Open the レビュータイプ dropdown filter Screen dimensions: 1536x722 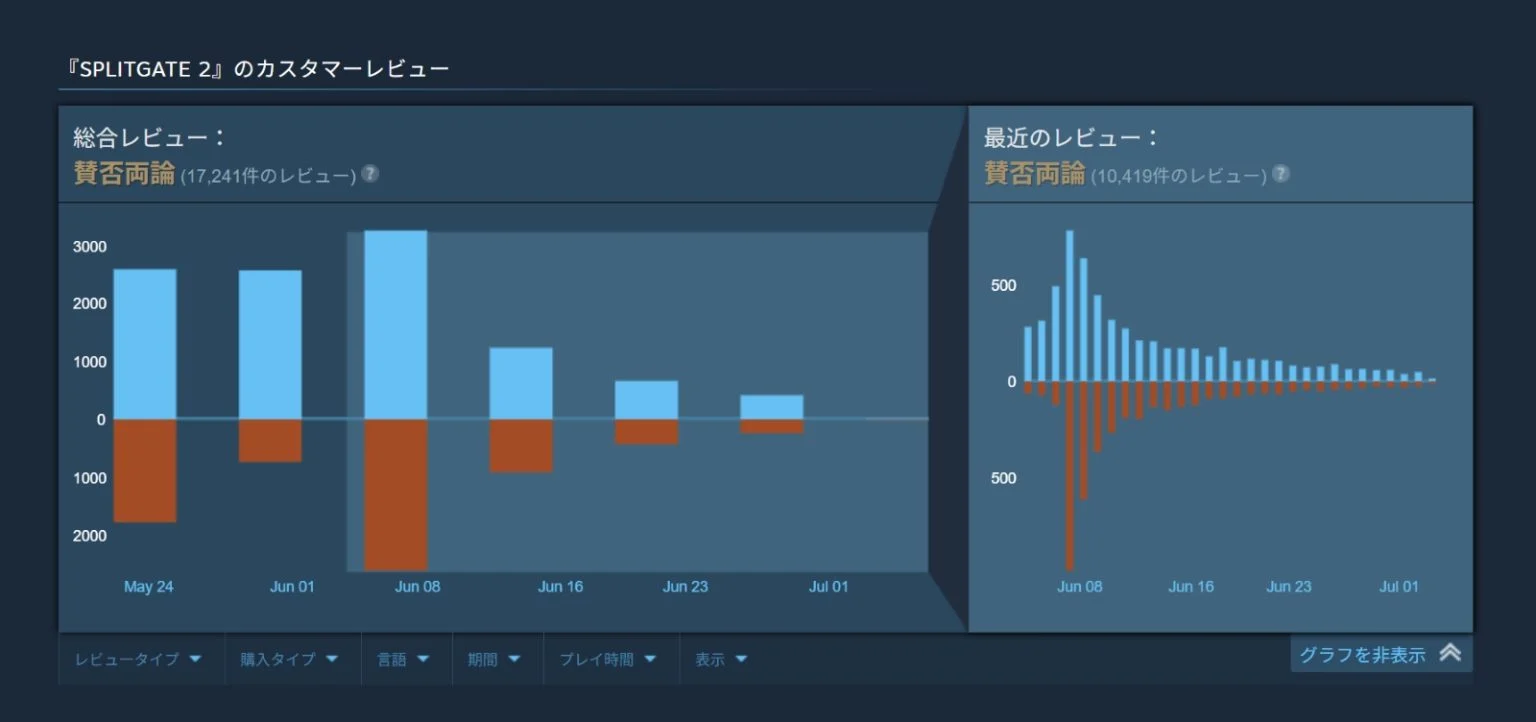(x=139, y=659)
